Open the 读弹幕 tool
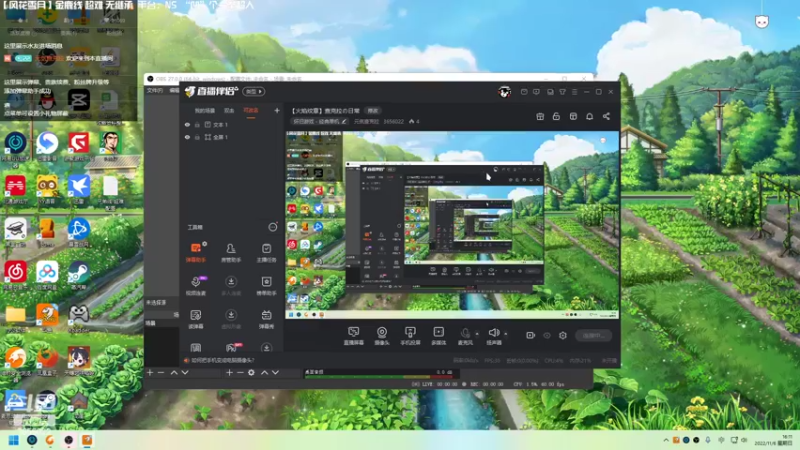 (195, 319)
